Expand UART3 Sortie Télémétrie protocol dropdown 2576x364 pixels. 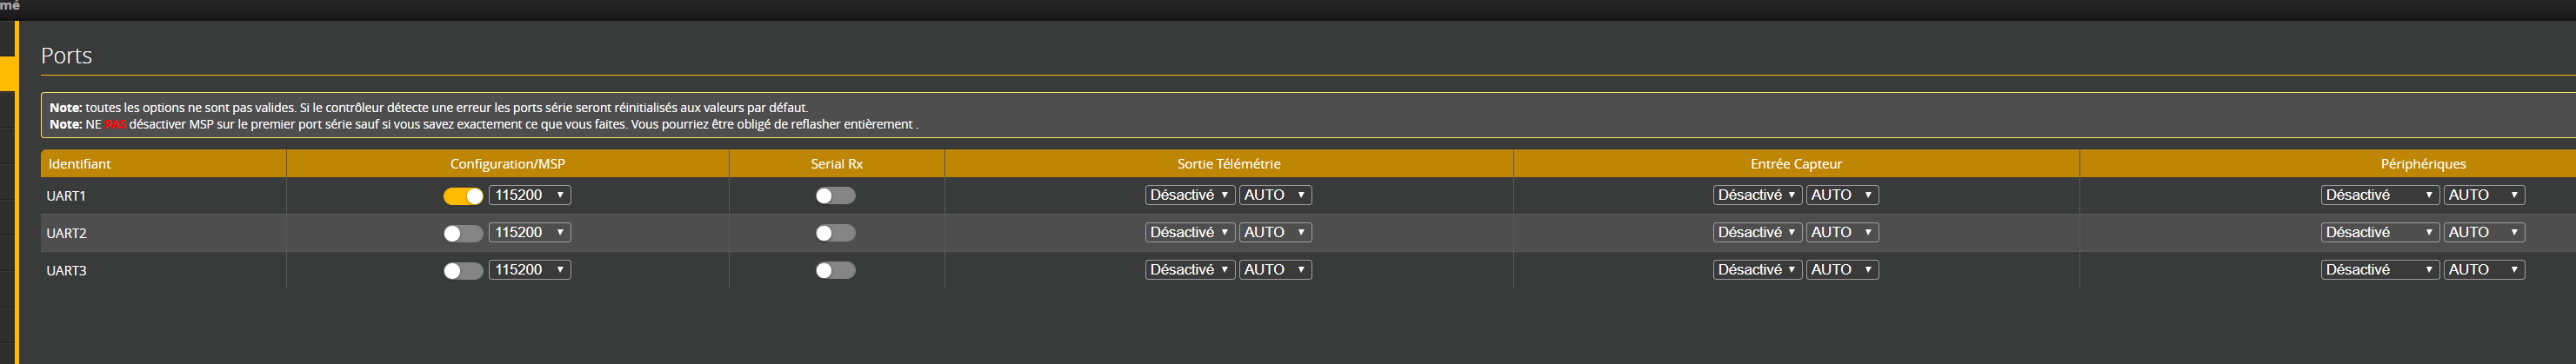click(1189, 270)
